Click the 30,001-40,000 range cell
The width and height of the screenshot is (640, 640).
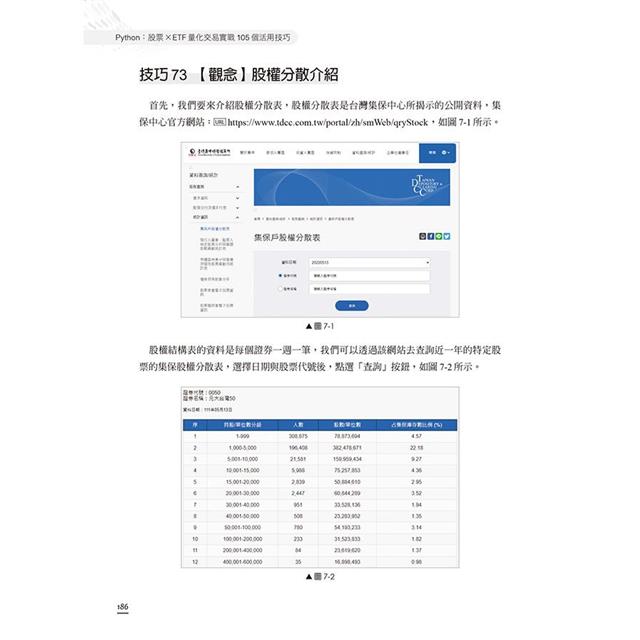242,505
